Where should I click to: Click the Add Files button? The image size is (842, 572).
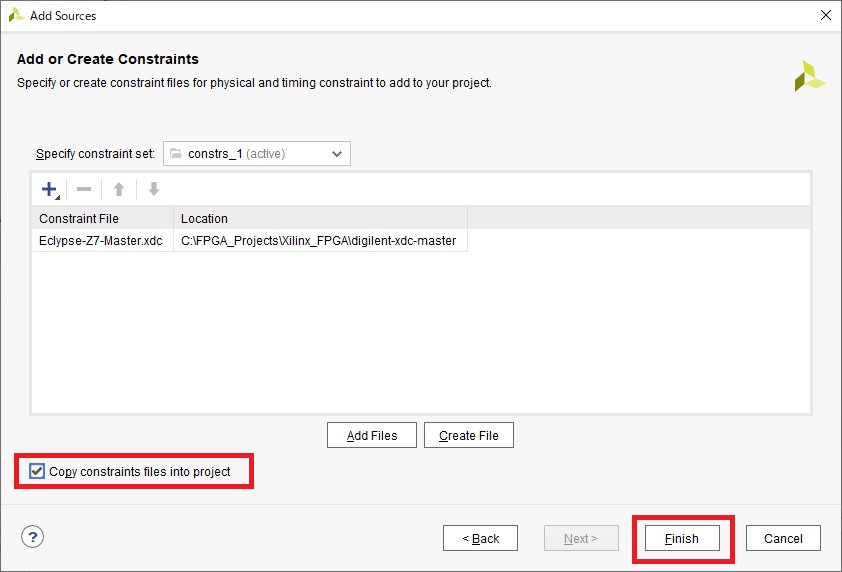[372, 435]
